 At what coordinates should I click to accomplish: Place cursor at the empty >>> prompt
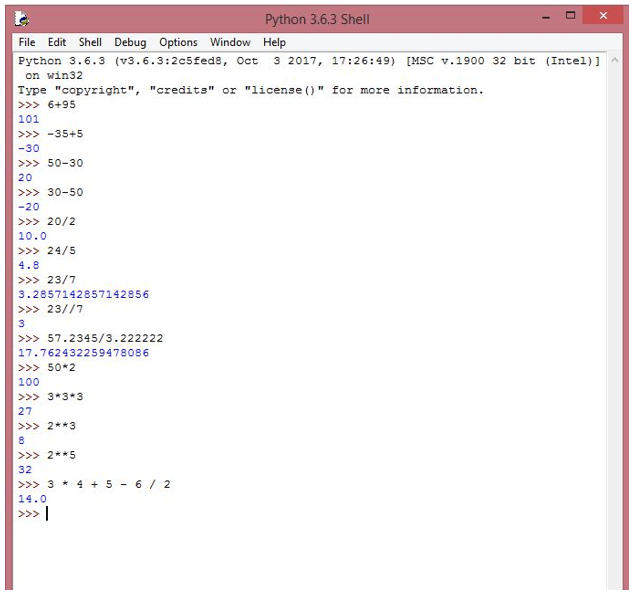click(x=47, y=513)
